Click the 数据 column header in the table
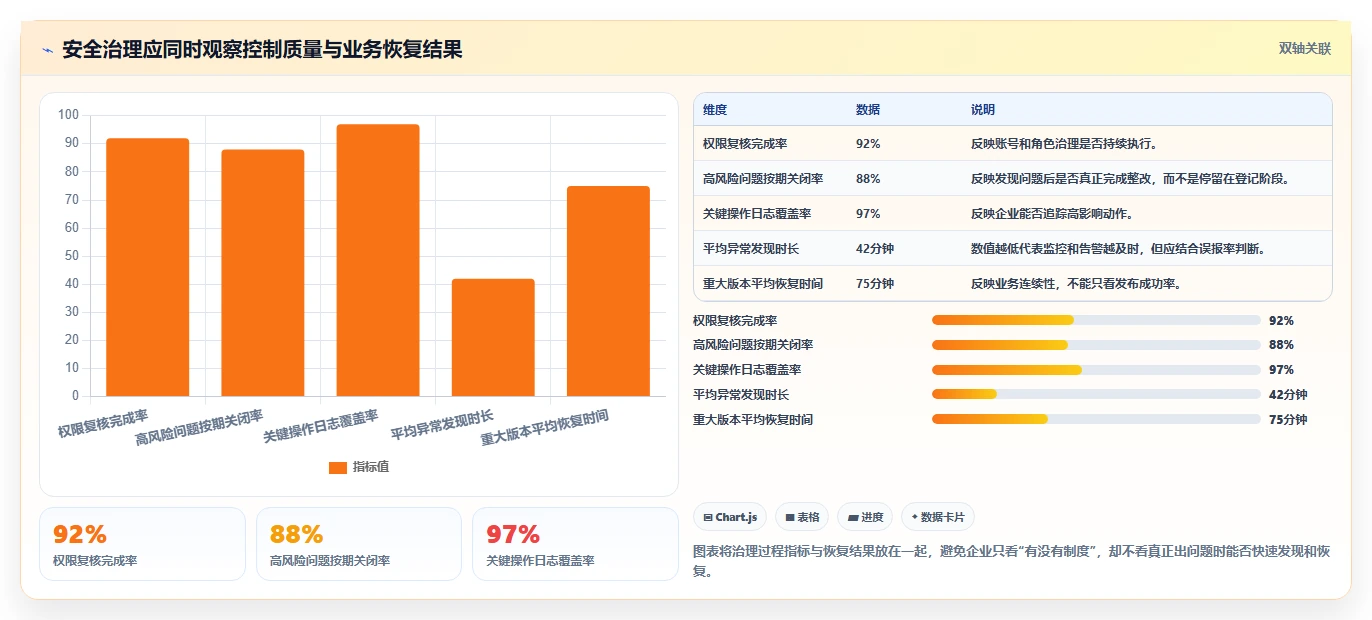Viewport: 1372px width, 620px height. (x=868, y=109)
